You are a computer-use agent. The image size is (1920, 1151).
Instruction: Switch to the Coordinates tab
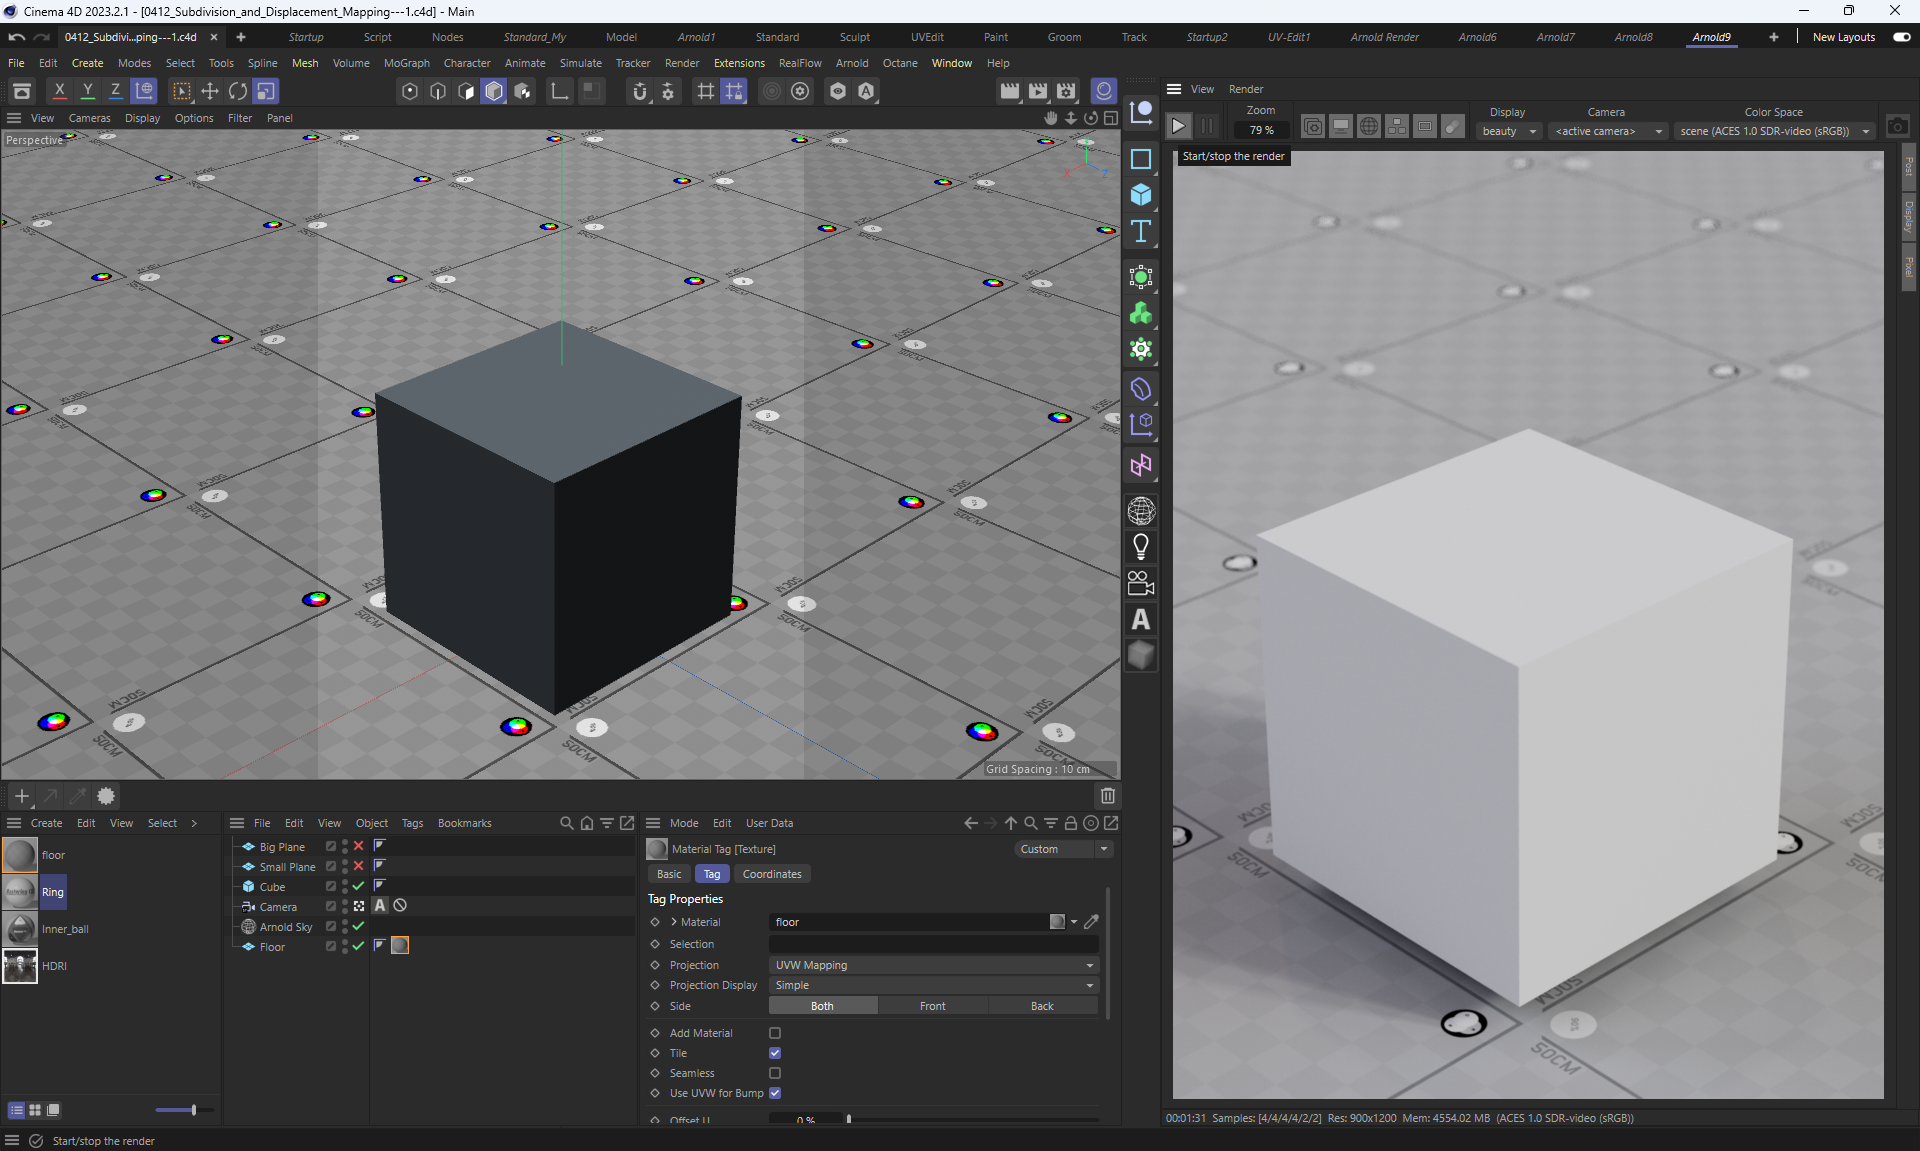coord(771,874)
